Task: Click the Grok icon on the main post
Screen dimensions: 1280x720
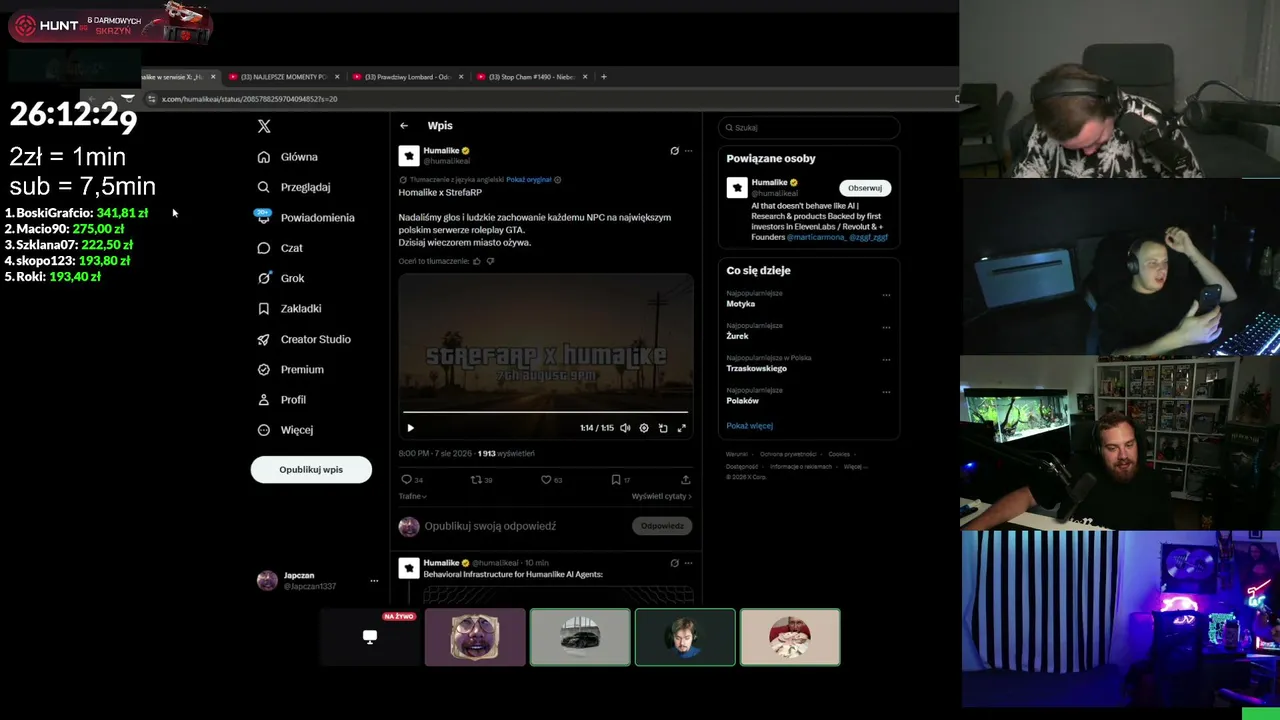Action: (674, 151)
